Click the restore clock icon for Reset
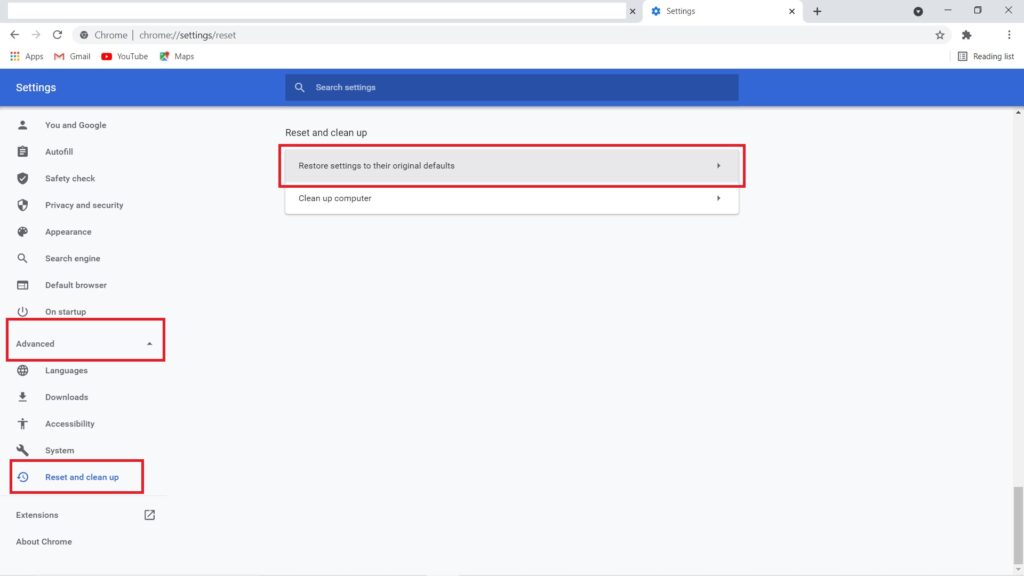Screen dimensions: 1024x576 pyautogui.click(x=22, y=477)
